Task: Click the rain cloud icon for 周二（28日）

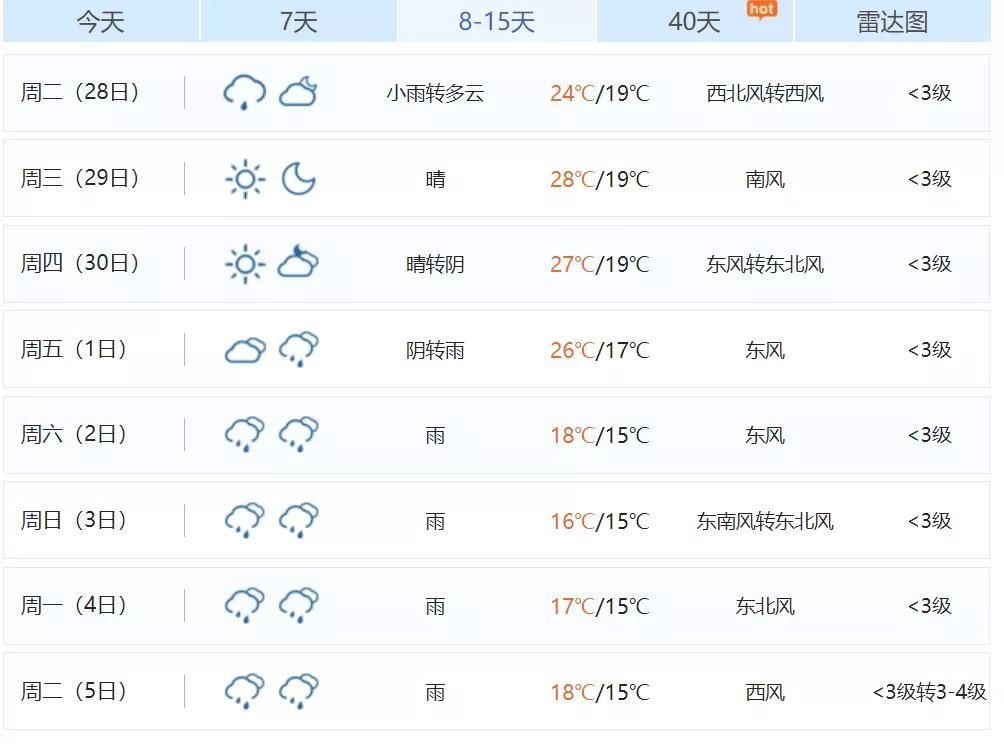Action: click(x=244, y=93)
